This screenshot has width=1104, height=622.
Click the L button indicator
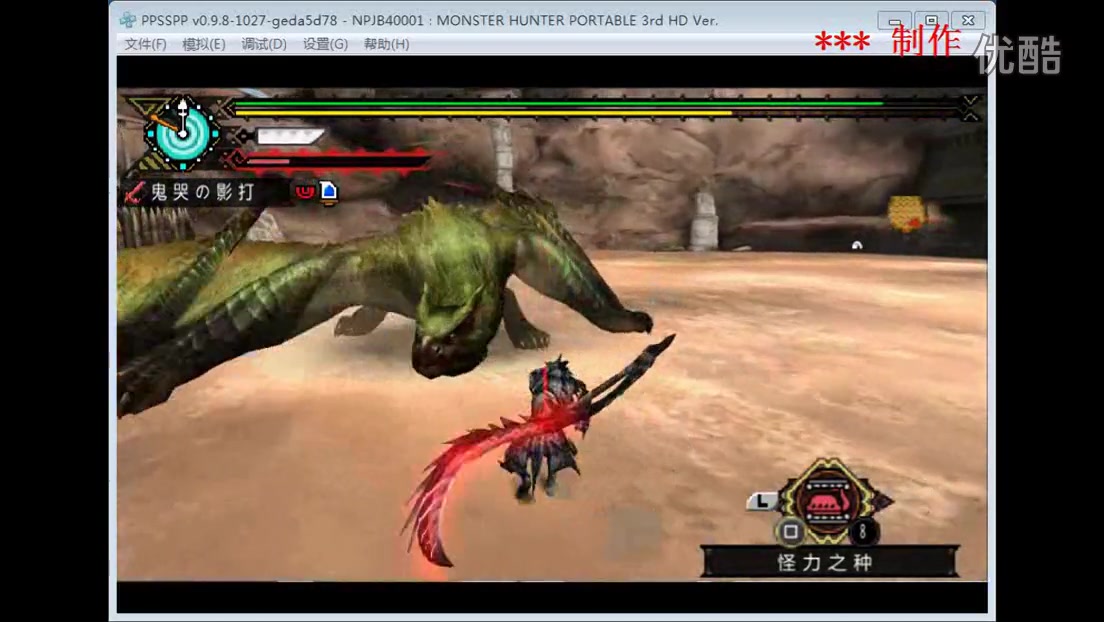pos(761,501)
